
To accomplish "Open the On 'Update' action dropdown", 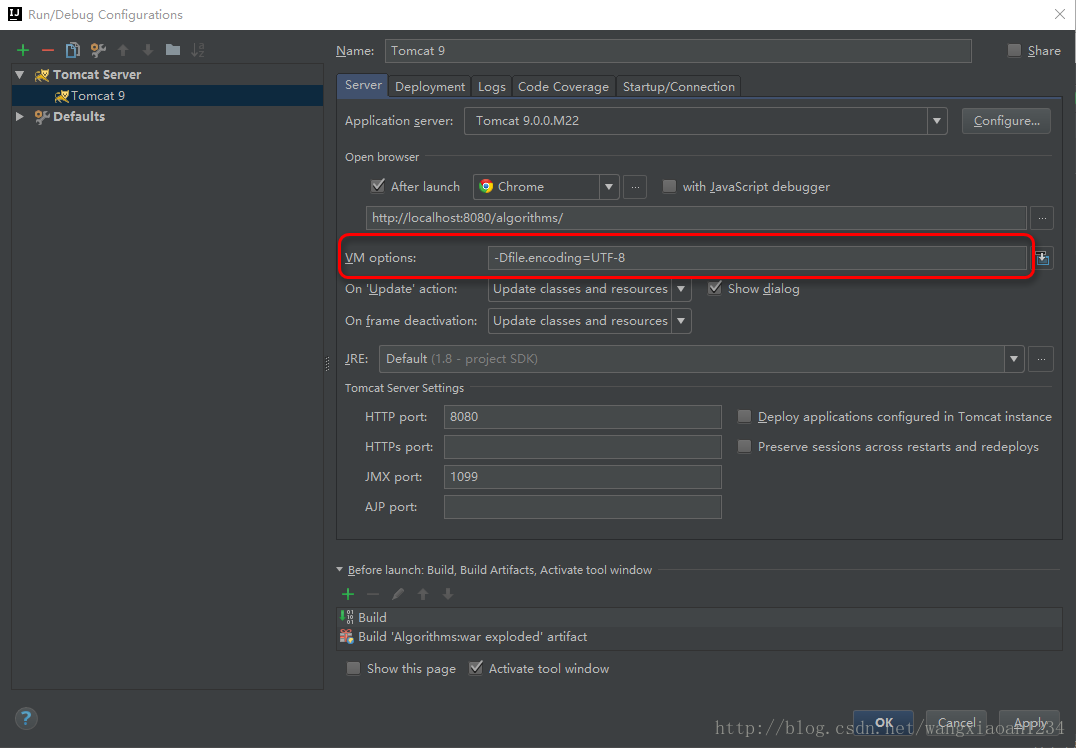I will 681,289.
